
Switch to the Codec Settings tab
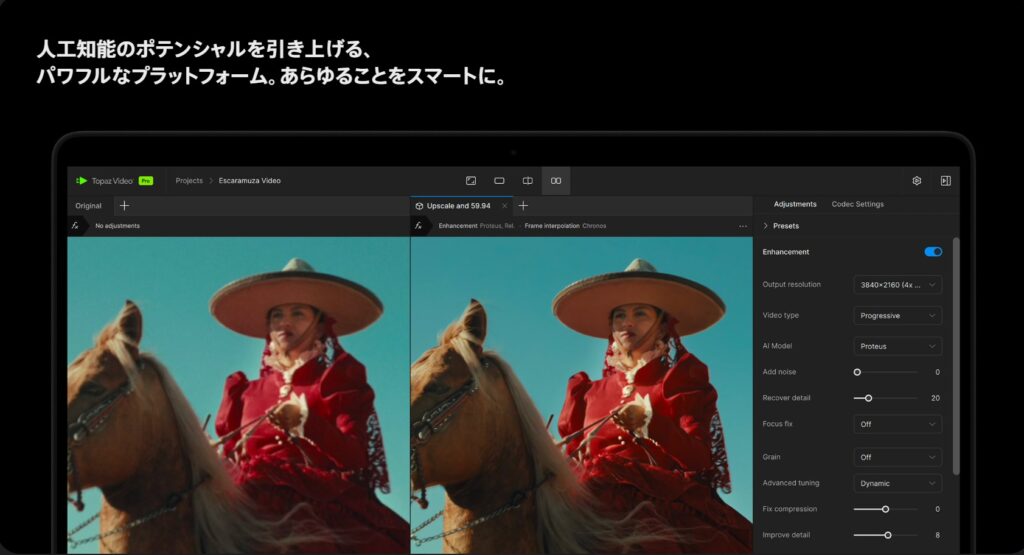coord(857,204)
